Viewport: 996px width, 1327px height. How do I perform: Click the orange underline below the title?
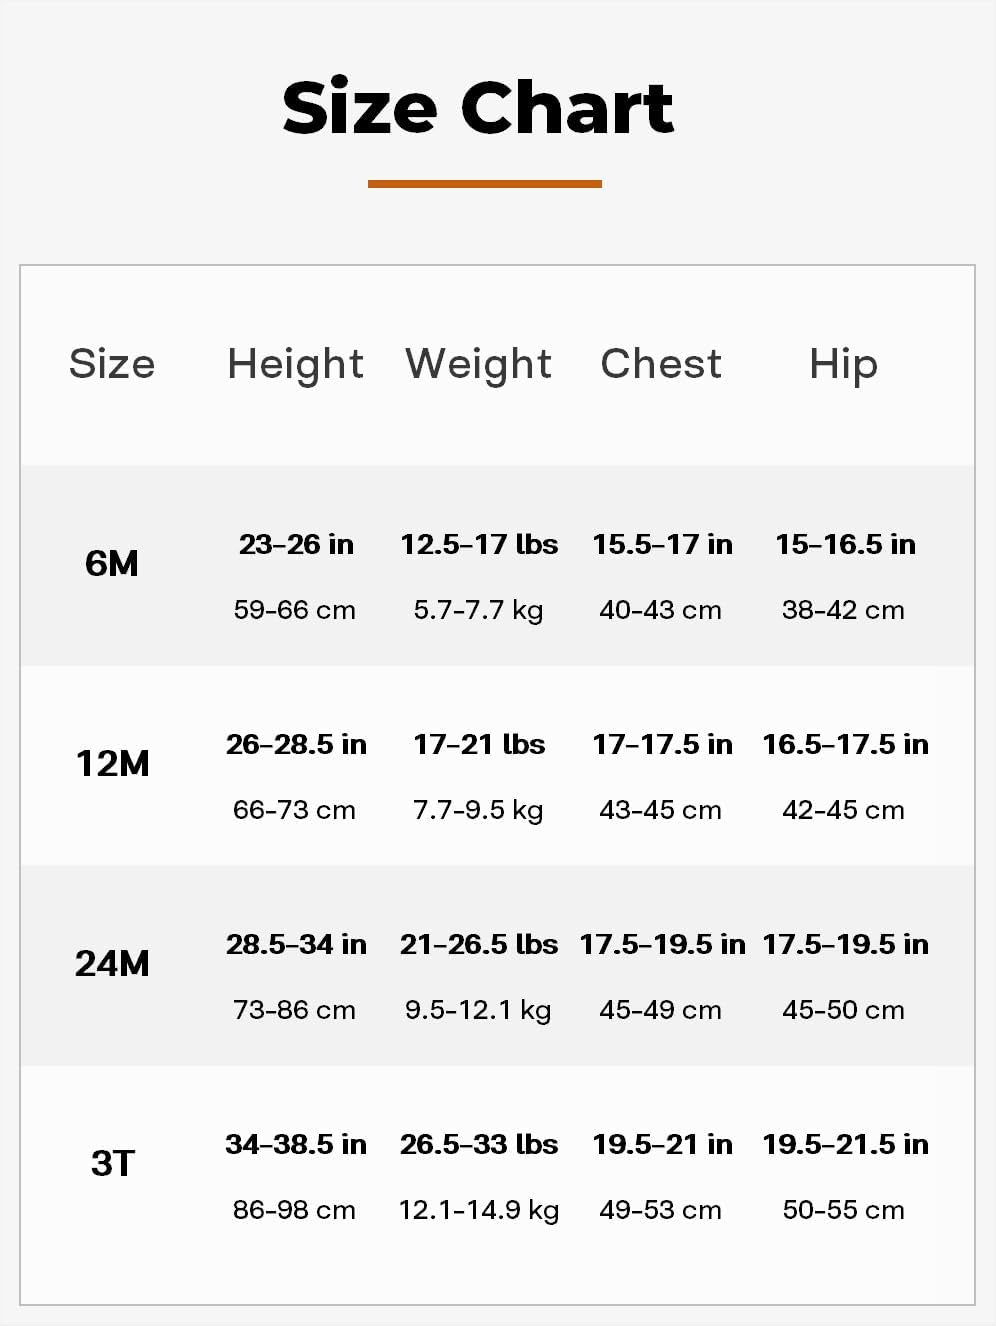coord(484,184)
